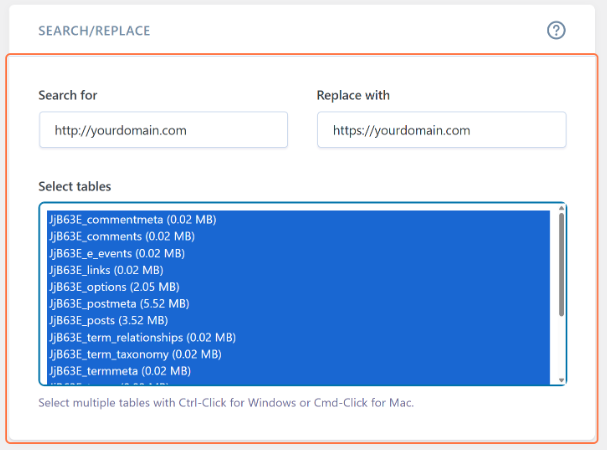Click the "Search for" label
The image size is (607, 450).
68,96
